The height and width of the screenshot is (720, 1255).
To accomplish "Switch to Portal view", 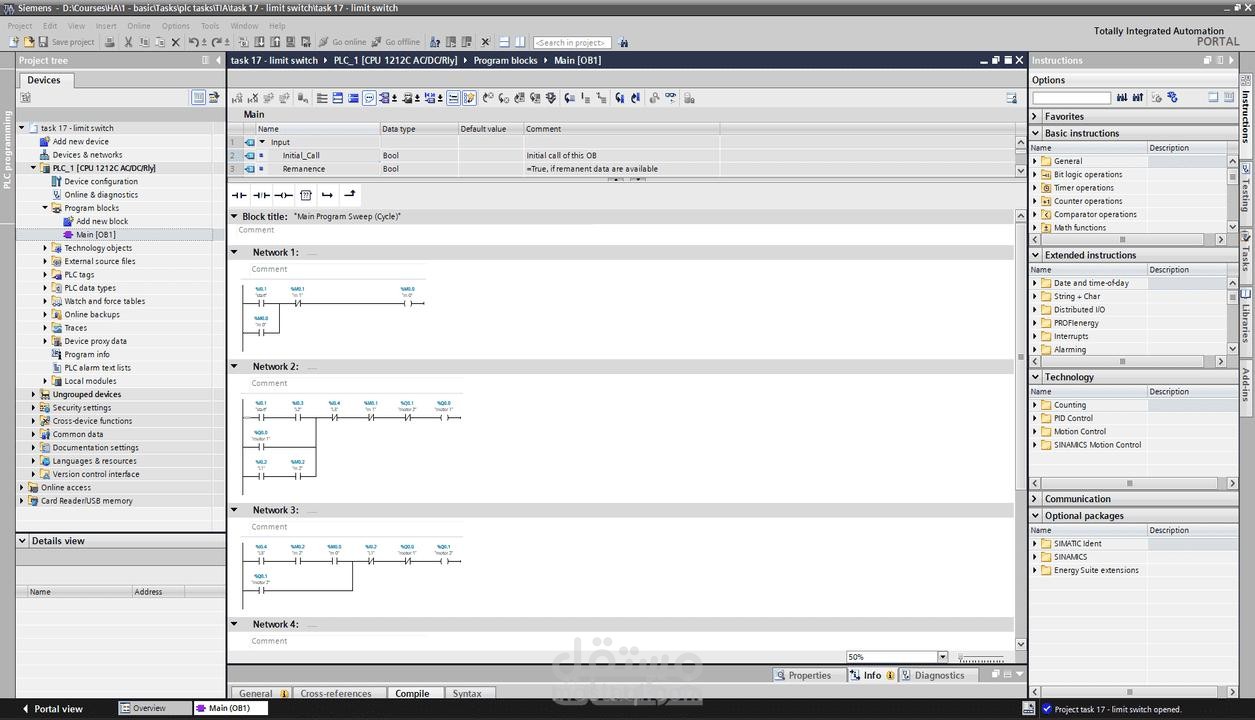I will coord(52,709).
